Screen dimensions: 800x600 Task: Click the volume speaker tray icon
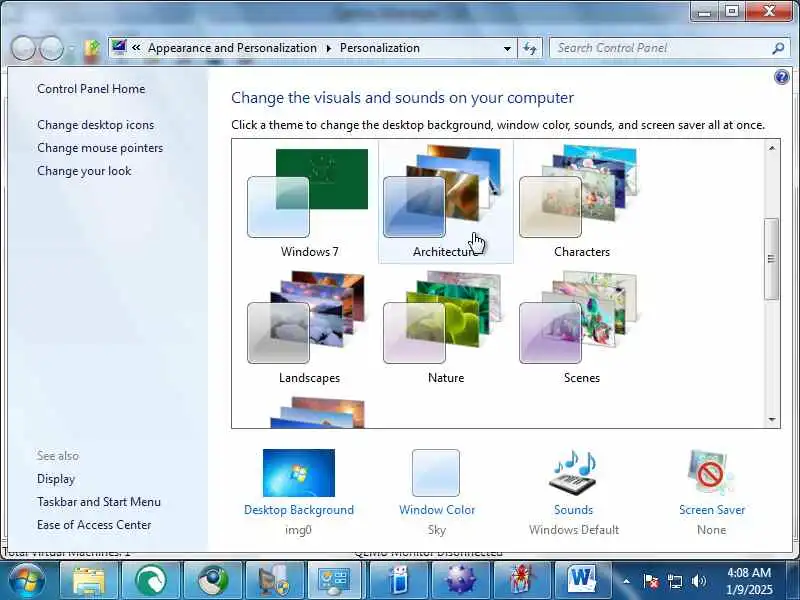coord(698,581)
